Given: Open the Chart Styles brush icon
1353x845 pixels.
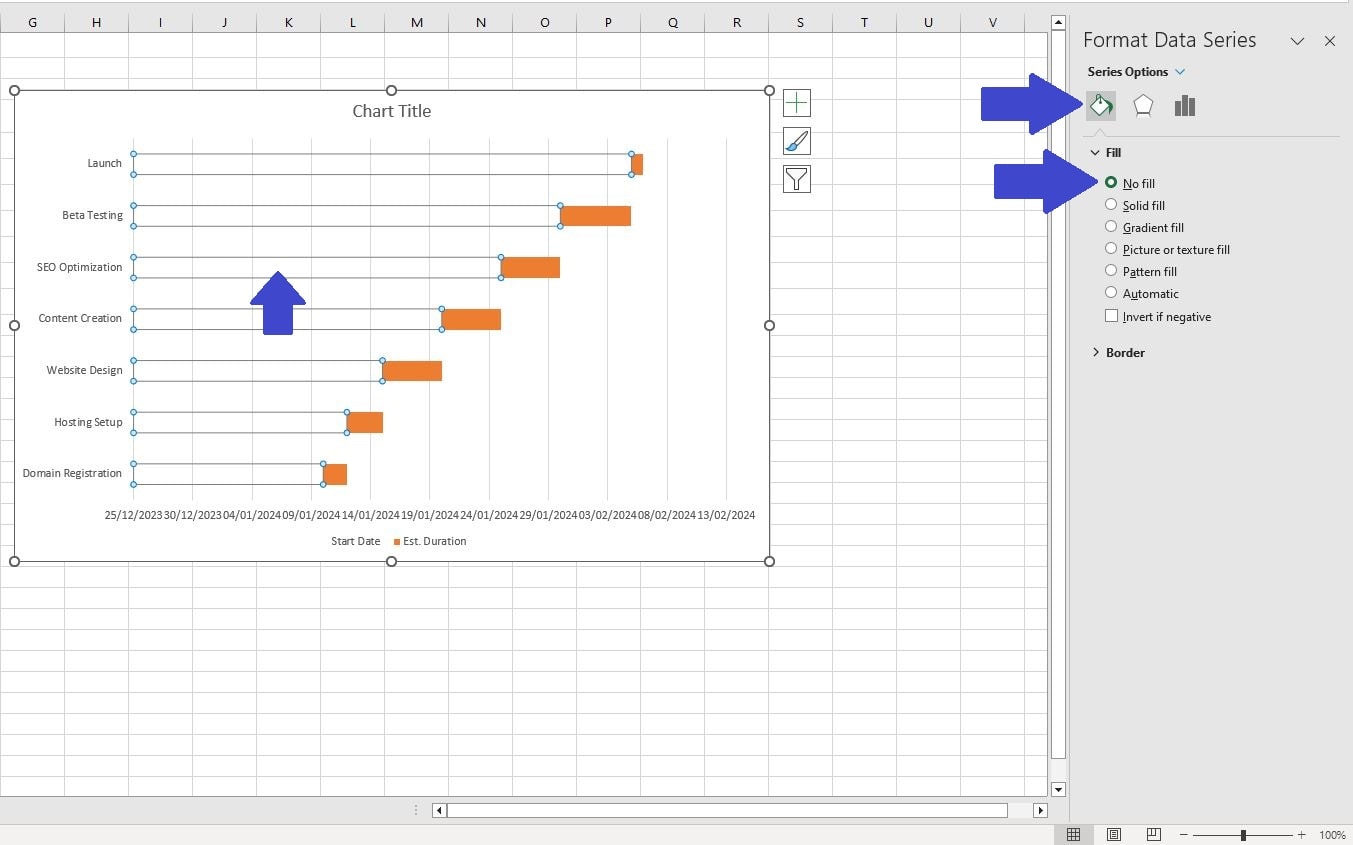Looking at the screenshot, I should tap(795, 141).
